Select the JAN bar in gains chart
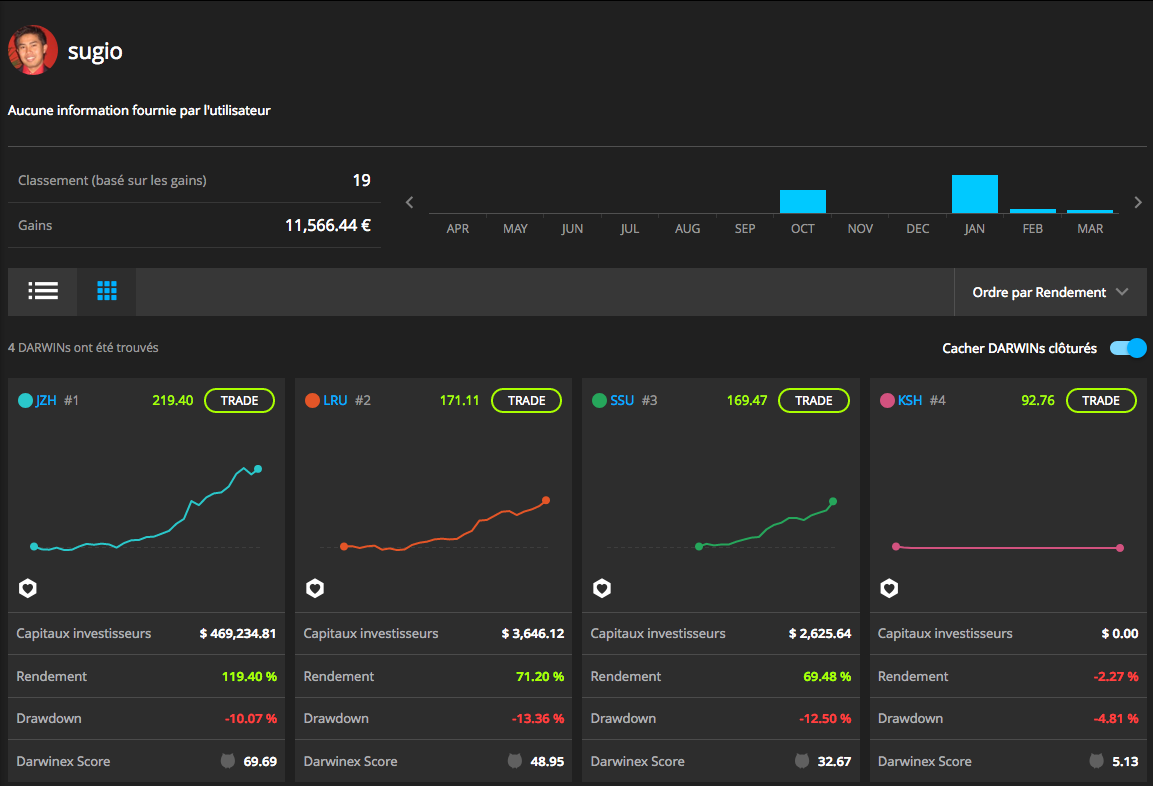Image resolution: width=1153 pixels, height=786 pixels. 974,194
